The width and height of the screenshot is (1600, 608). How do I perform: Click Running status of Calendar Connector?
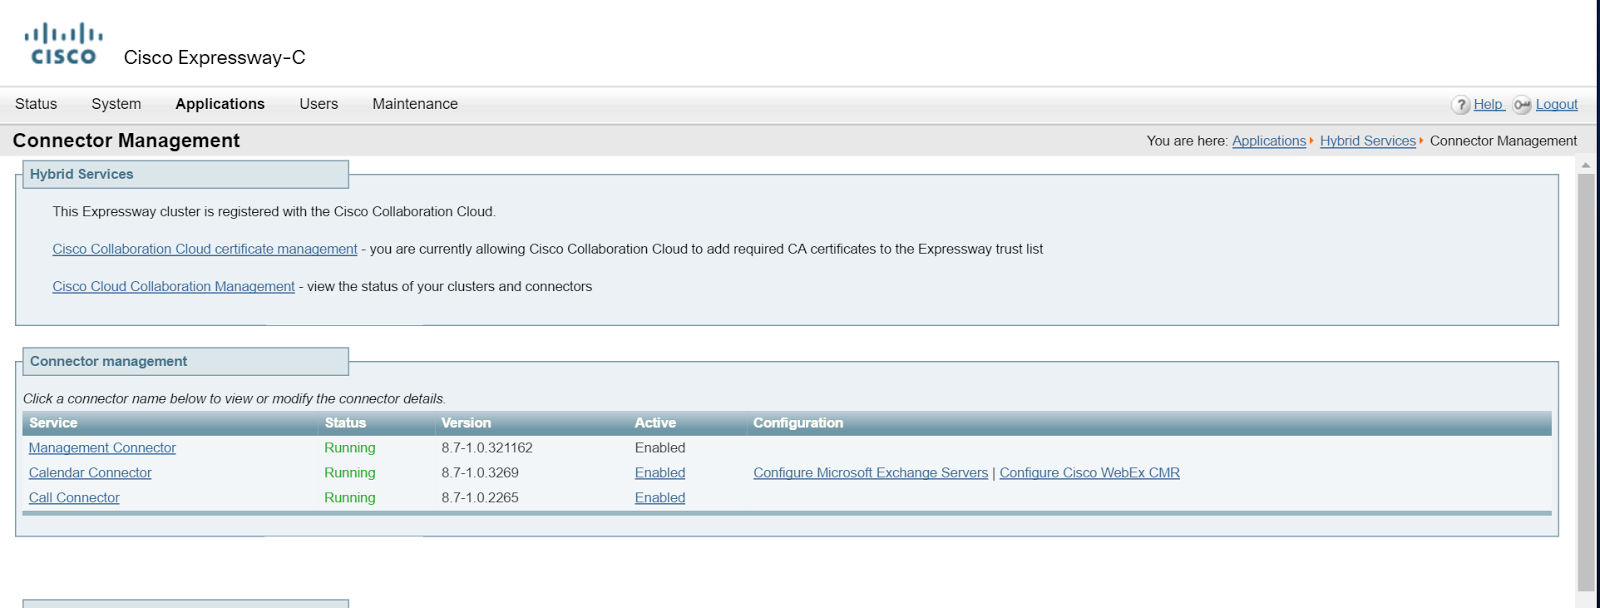point(350,473)
